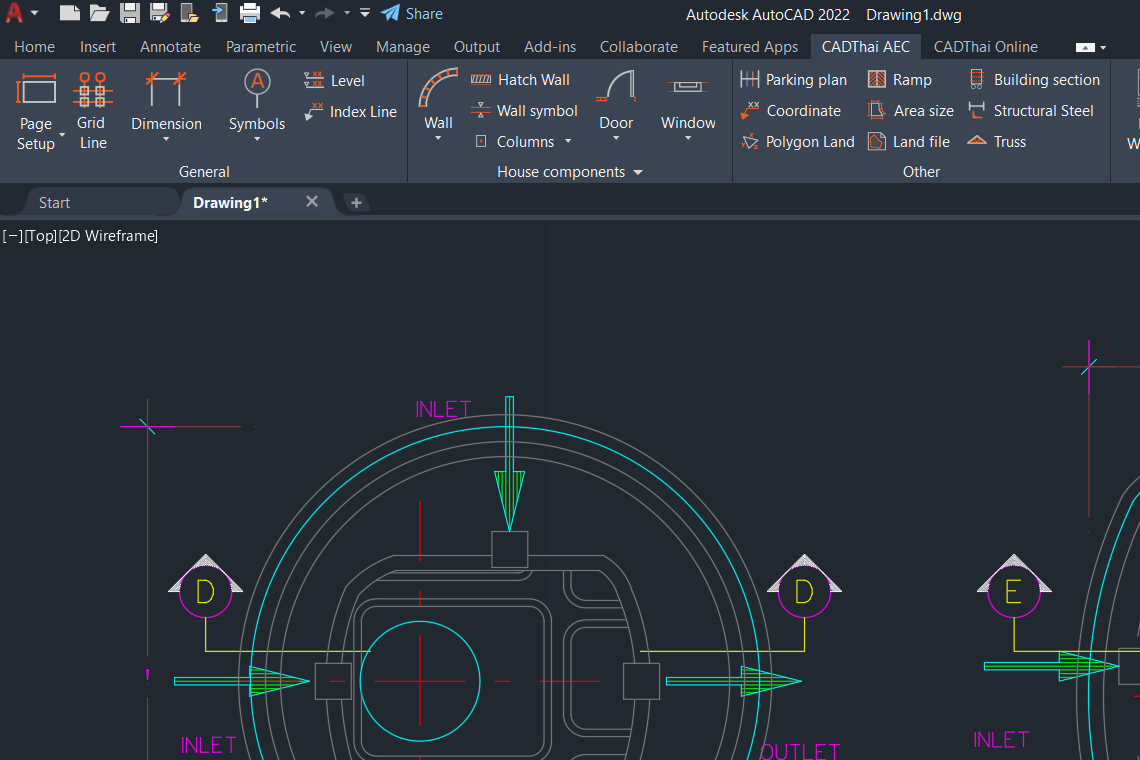Open ribbon display options dropdown arrow
The height and width of the screenshot is (760, 1140).
pyautogui.click(x=1103, y=47)
